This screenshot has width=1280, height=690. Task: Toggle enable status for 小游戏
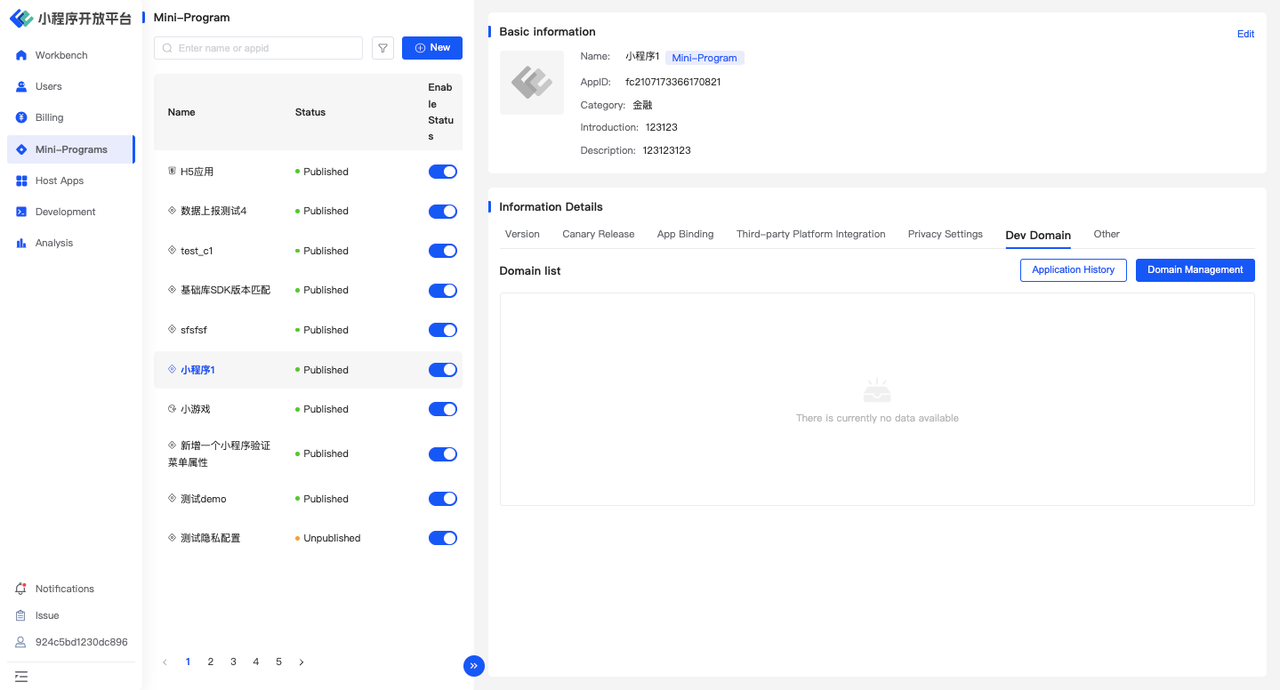click(x=442, y=409)
